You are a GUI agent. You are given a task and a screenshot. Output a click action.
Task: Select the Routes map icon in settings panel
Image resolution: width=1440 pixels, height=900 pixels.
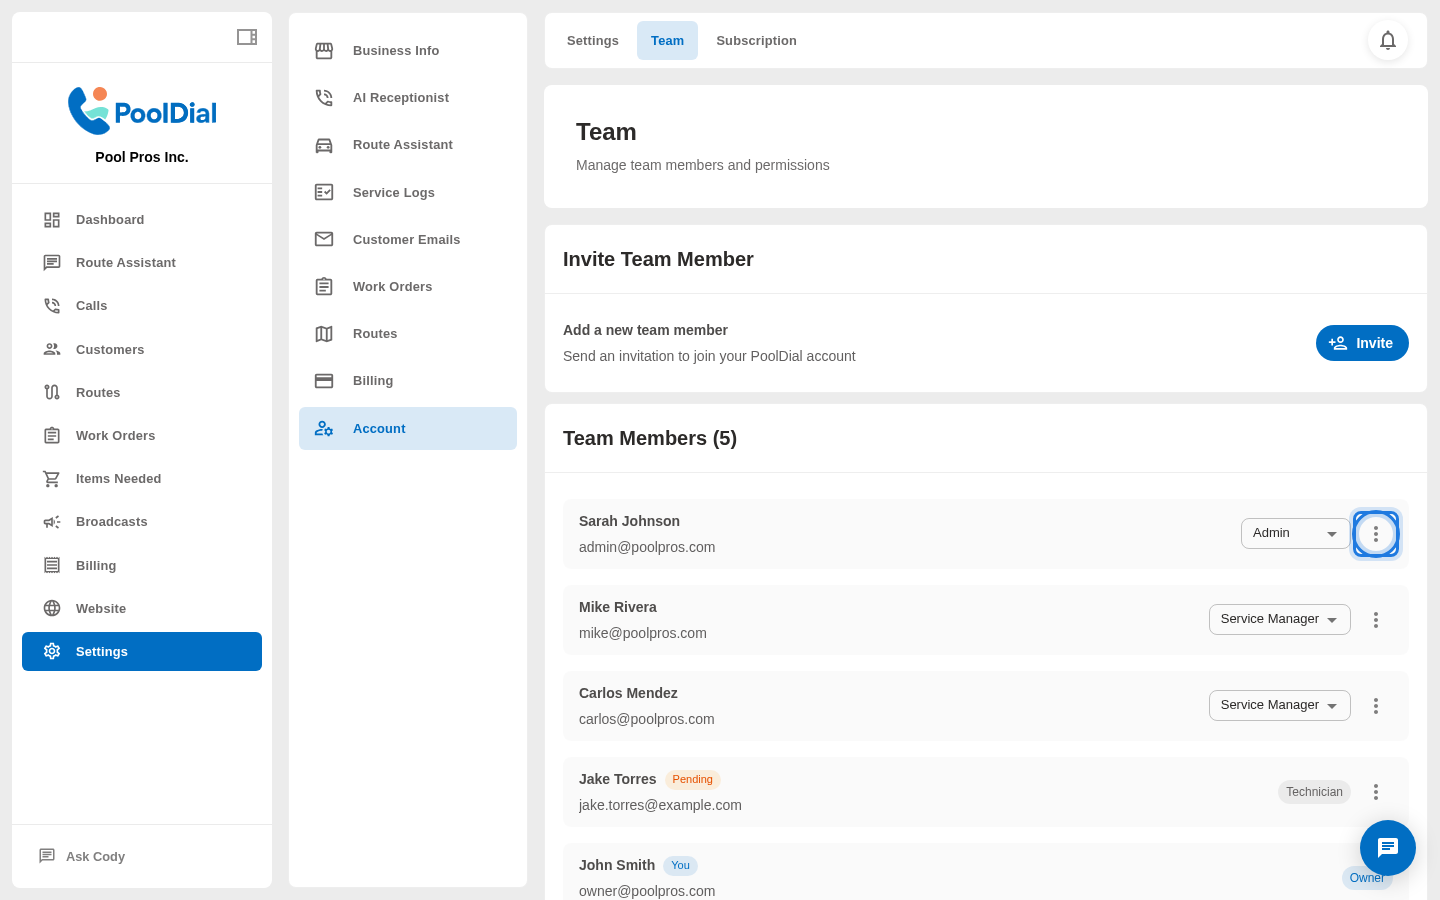click(323, 333)
